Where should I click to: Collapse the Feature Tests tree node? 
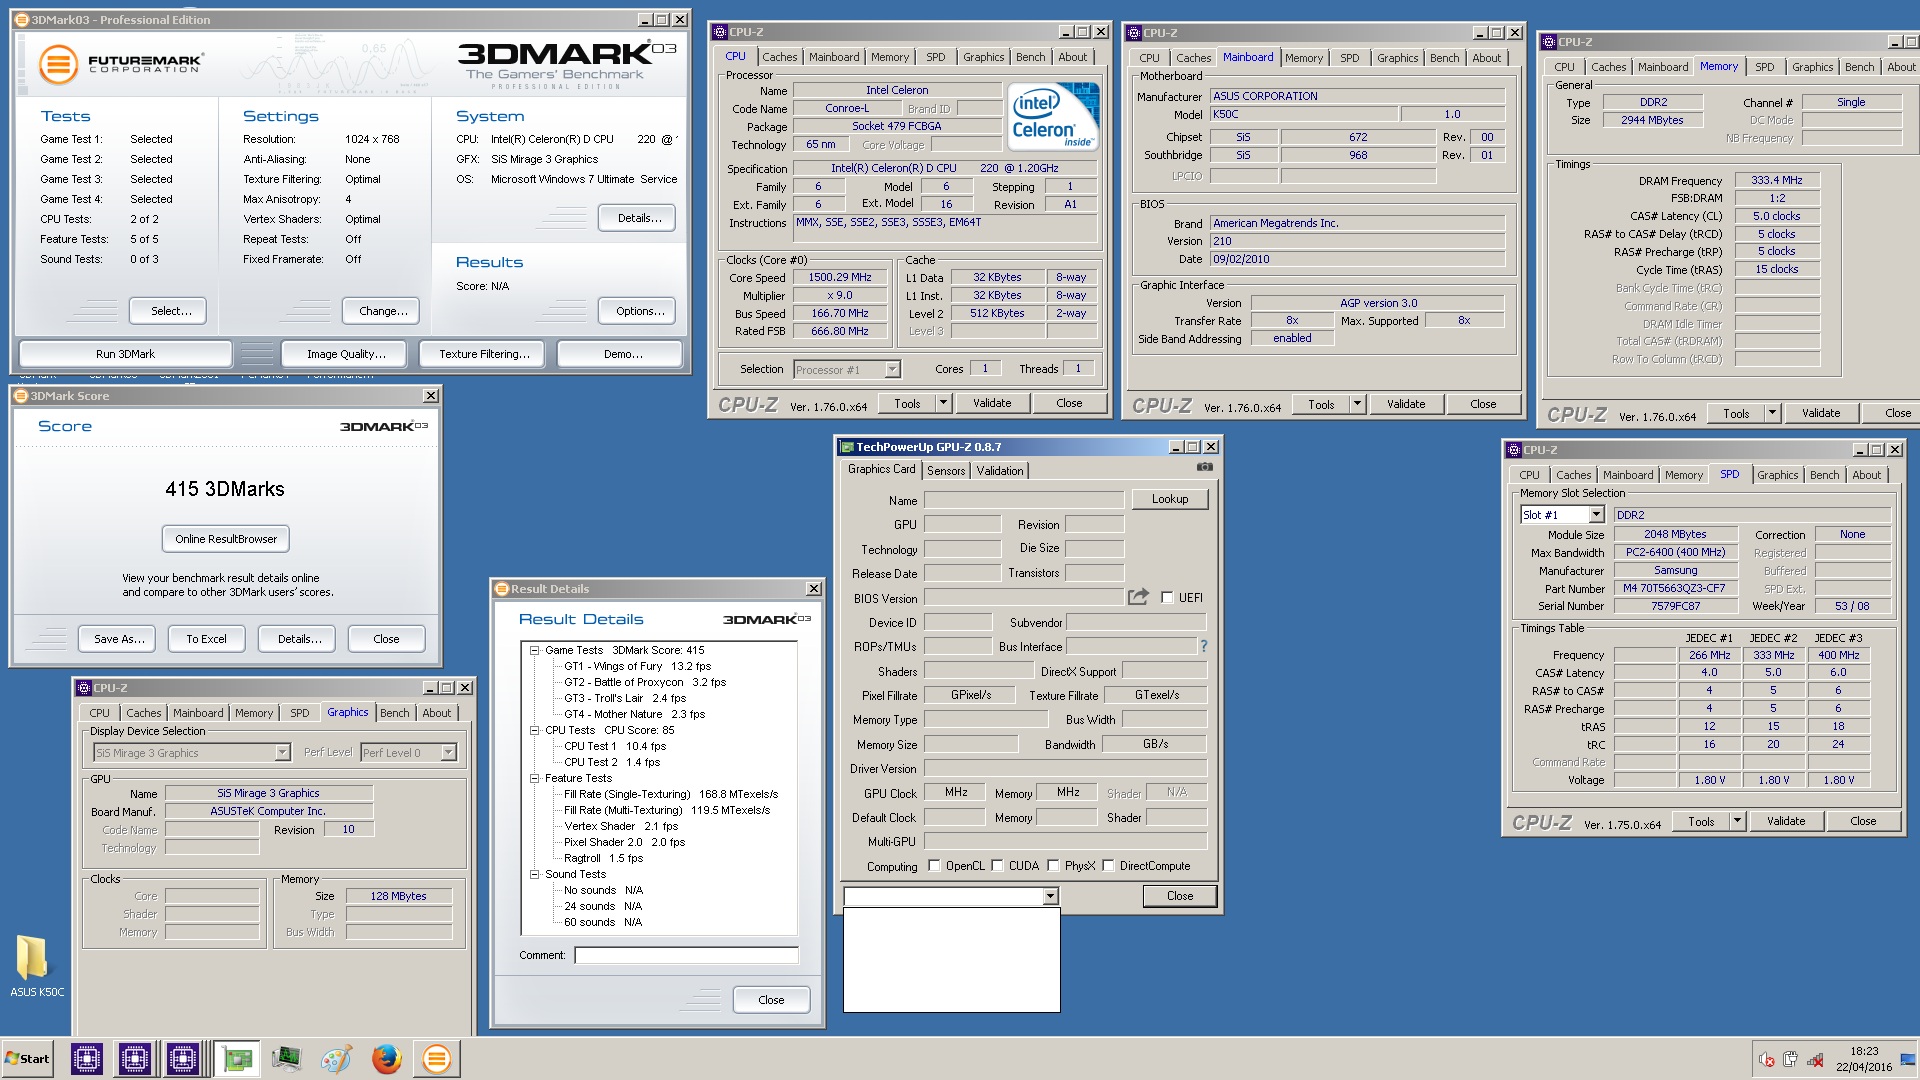(x=535, y=778)
